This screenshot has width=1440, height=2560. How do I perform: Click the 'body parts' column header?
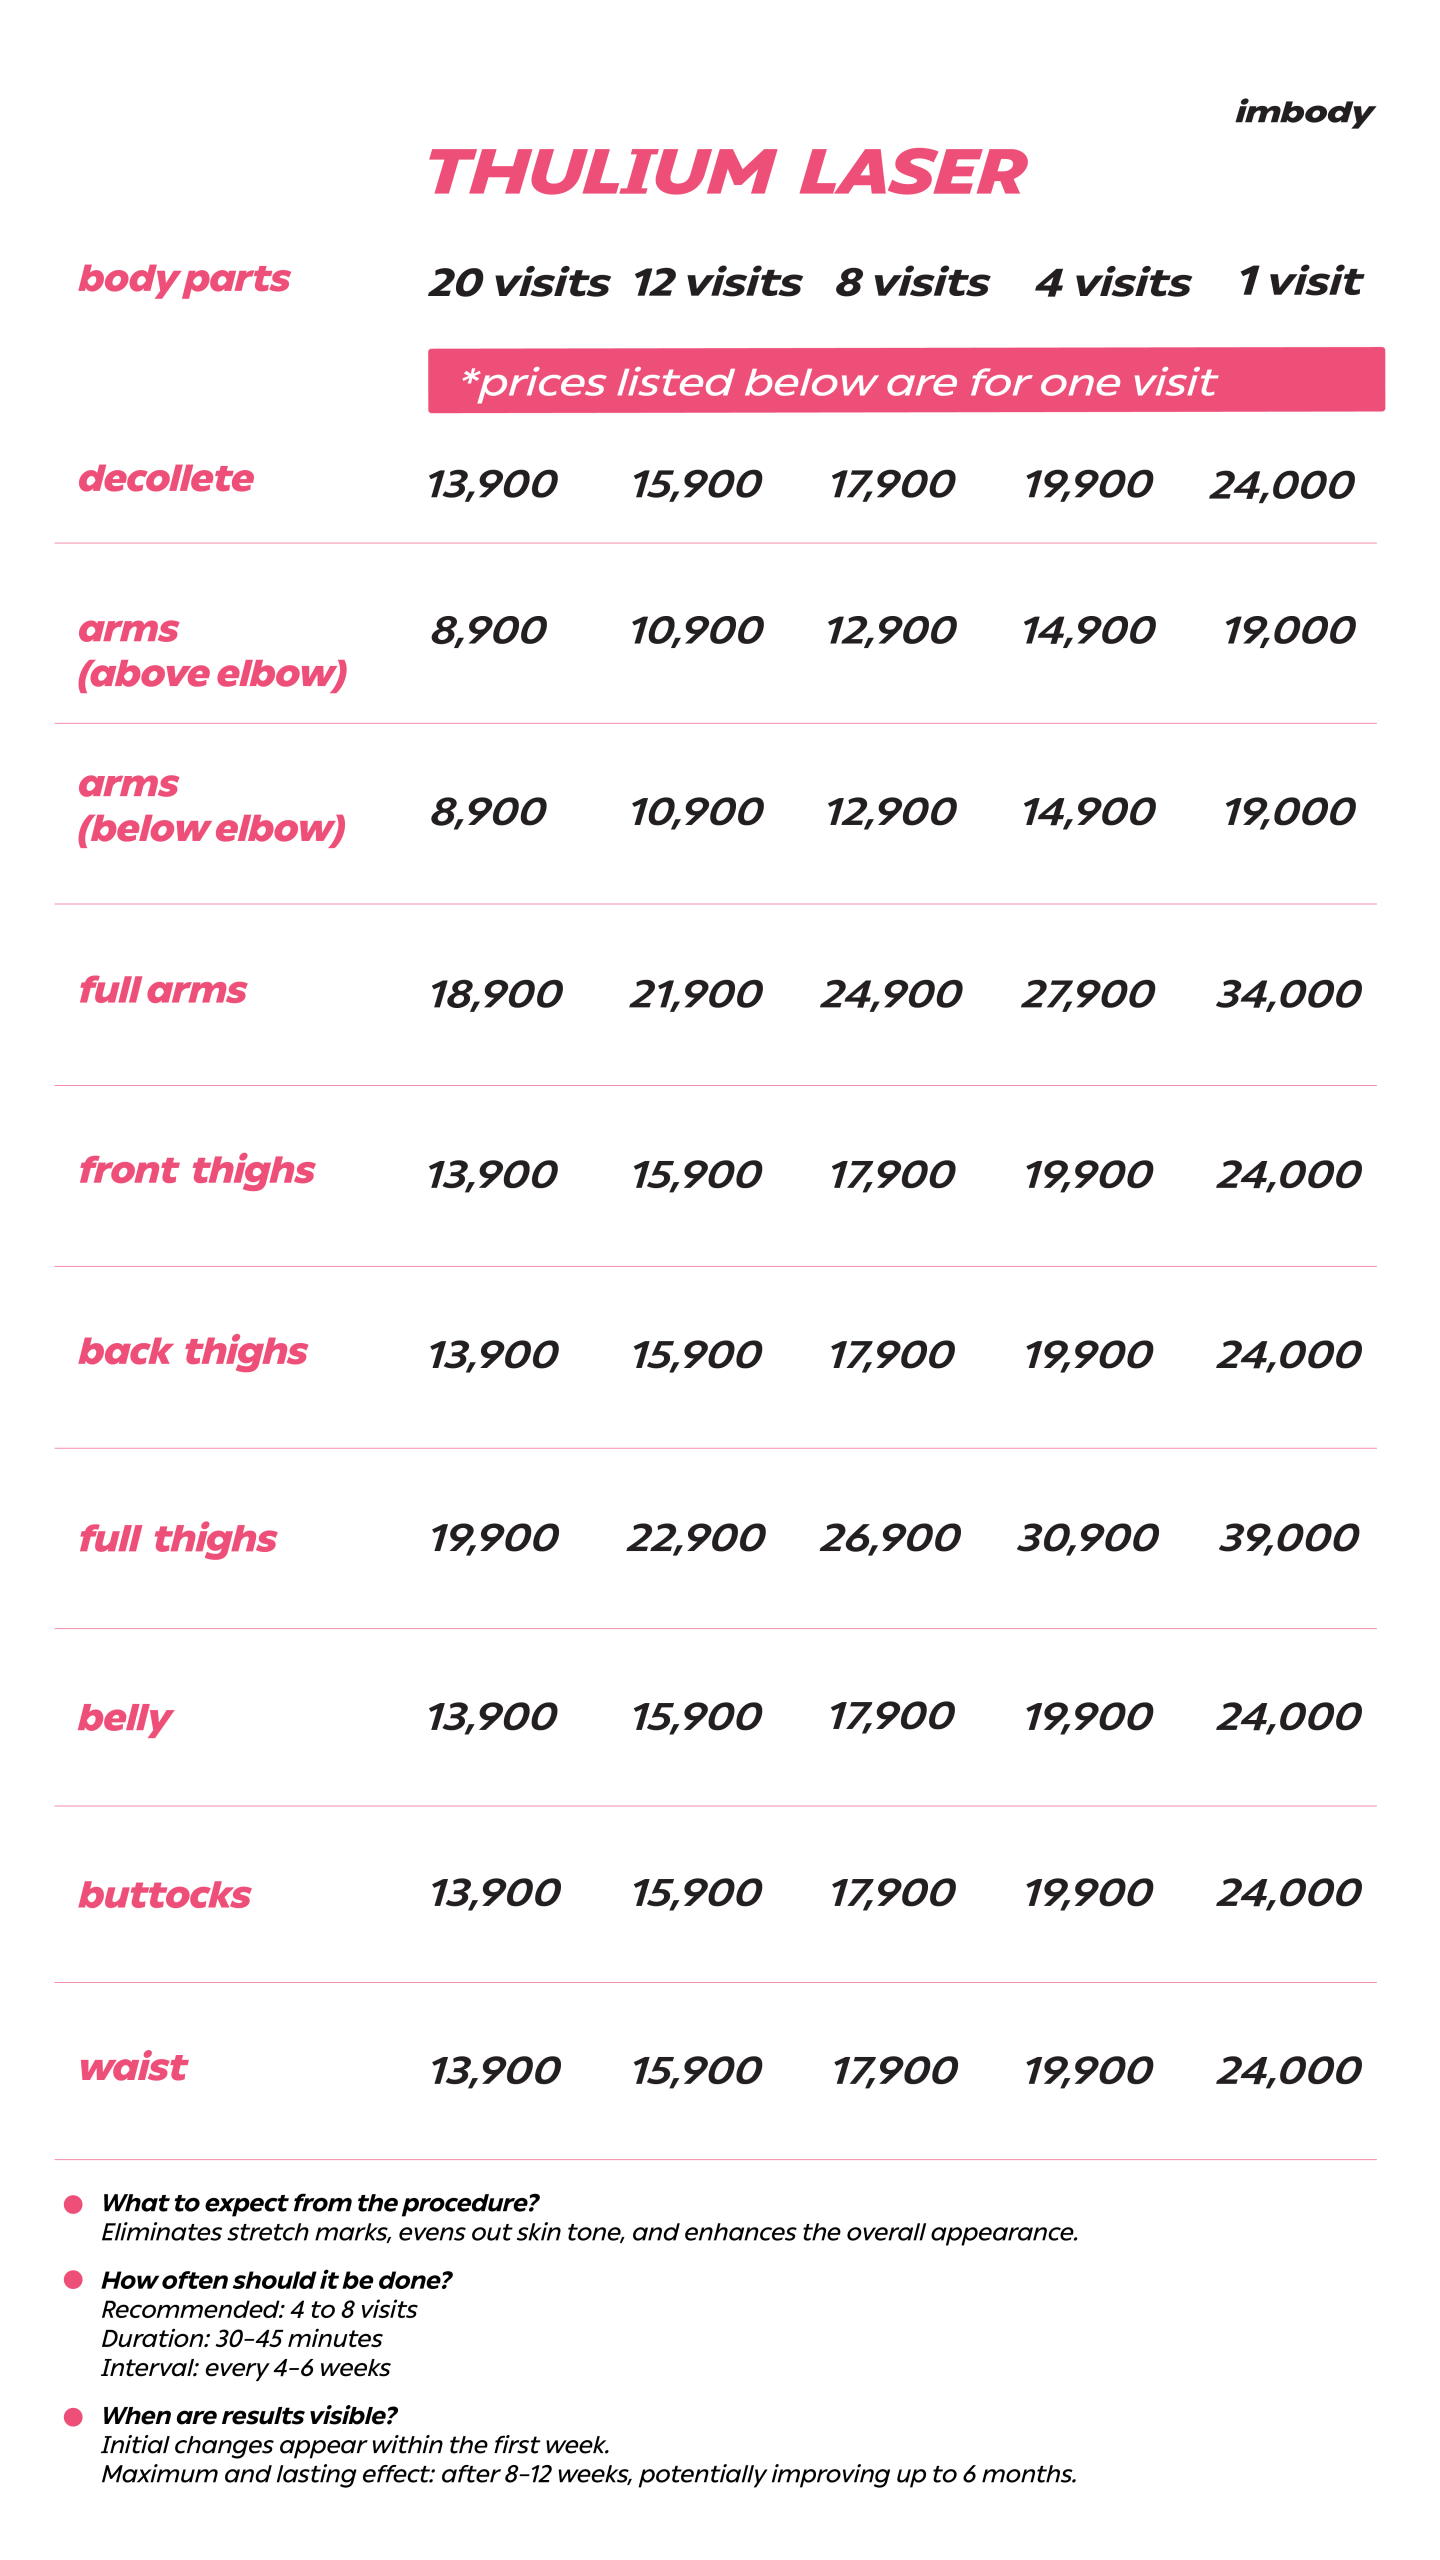coord(184,279)
